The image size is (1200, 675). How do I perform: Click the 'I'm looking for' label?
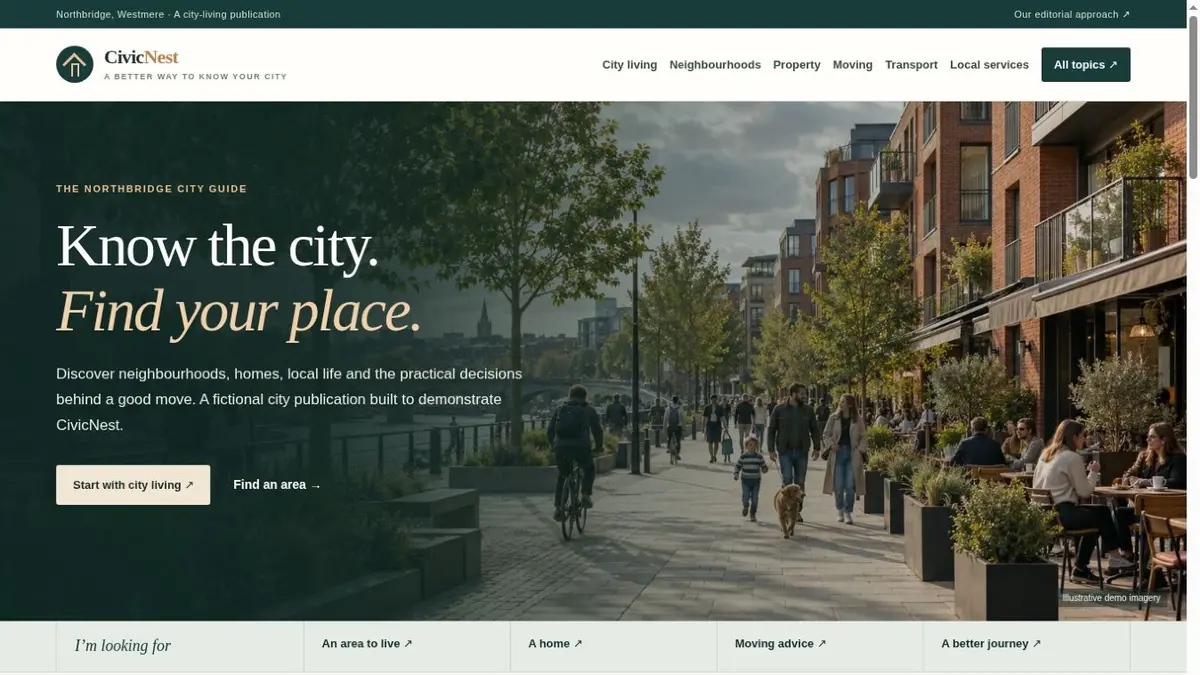click(122, 646)
